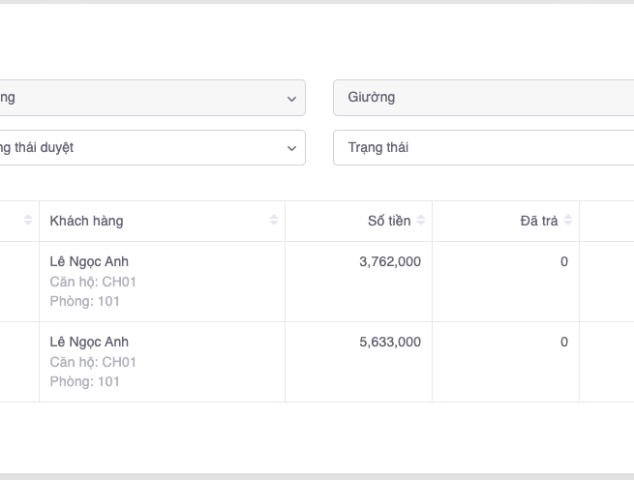The width and height of the screenshot is (634, 480).
Task: Click the Khách hàng column header
Action: click(87, 221)
